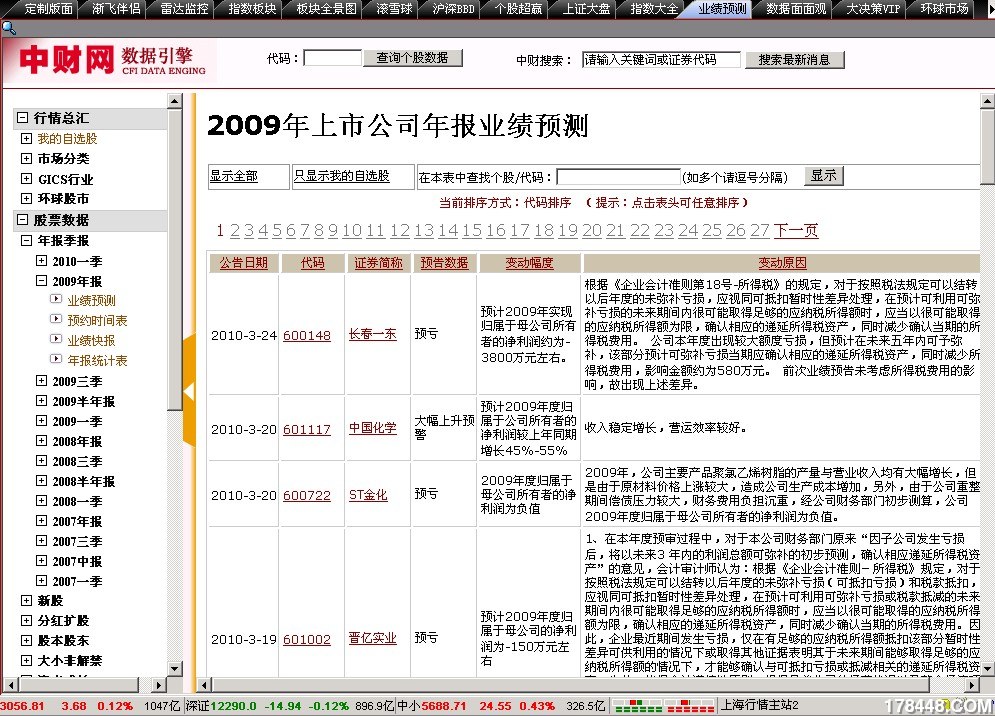The image size is (995, 716).
Task: Open stock code 600148
Action: [x=306, y=335]
